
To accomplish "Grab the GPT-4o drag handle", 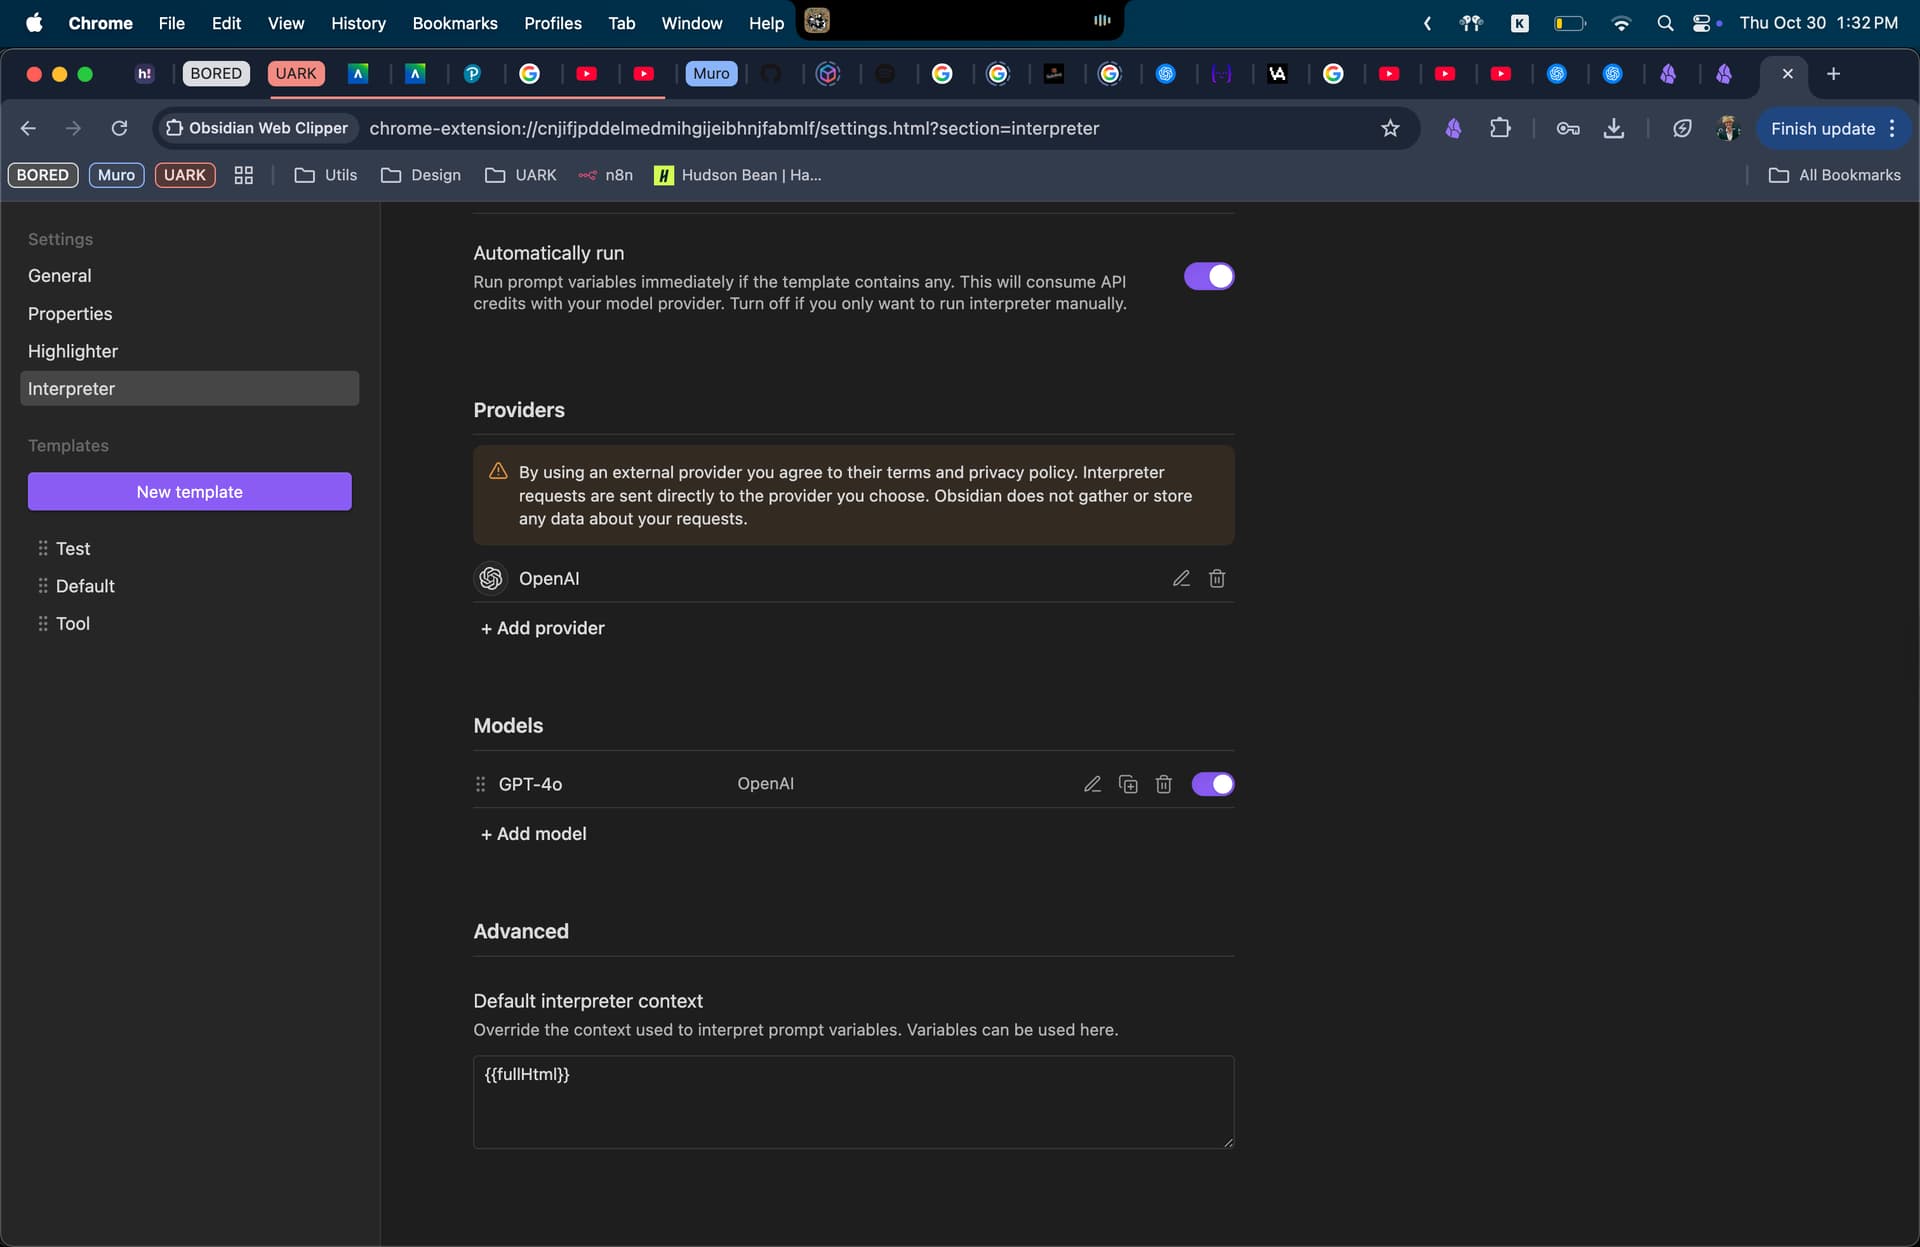I will pos(480,784).
